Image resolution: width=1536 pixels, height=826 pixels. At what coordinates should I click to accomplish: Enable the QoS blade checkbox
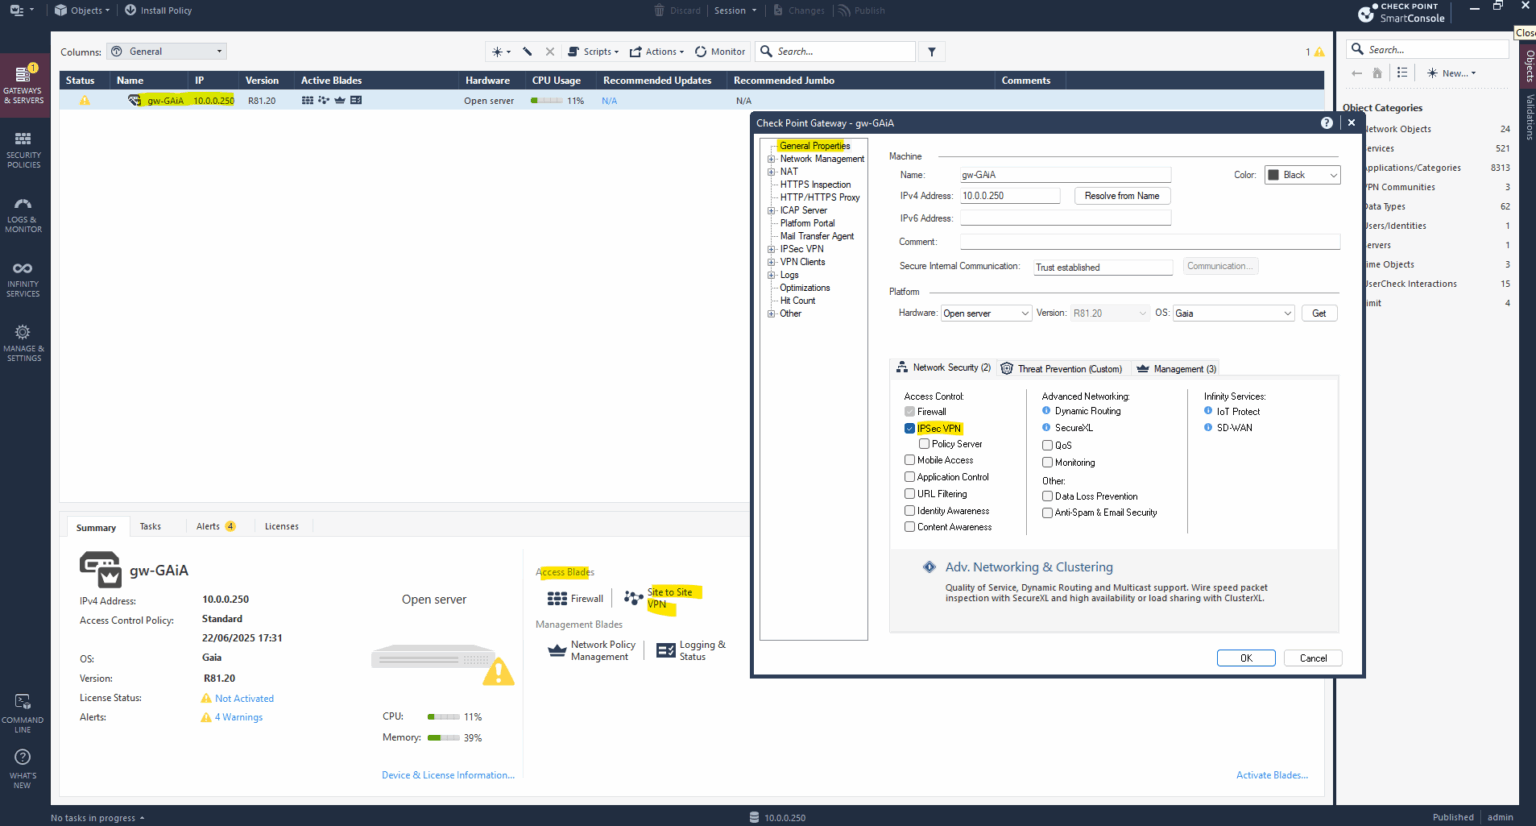[1048, 444]
